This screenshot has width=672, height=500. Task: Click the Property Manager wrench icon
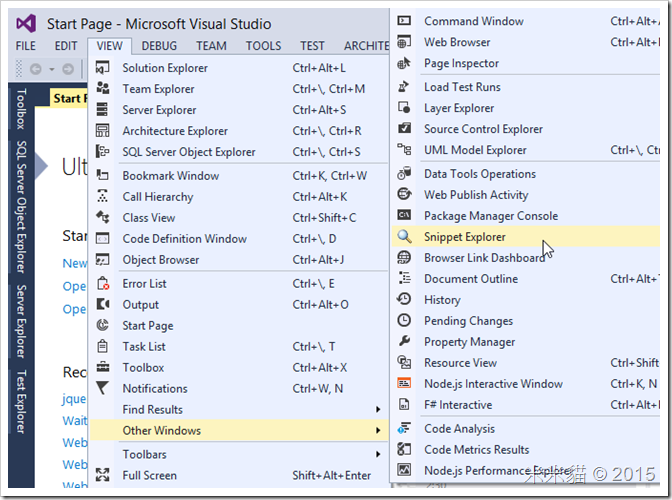[x=404, y=342]
